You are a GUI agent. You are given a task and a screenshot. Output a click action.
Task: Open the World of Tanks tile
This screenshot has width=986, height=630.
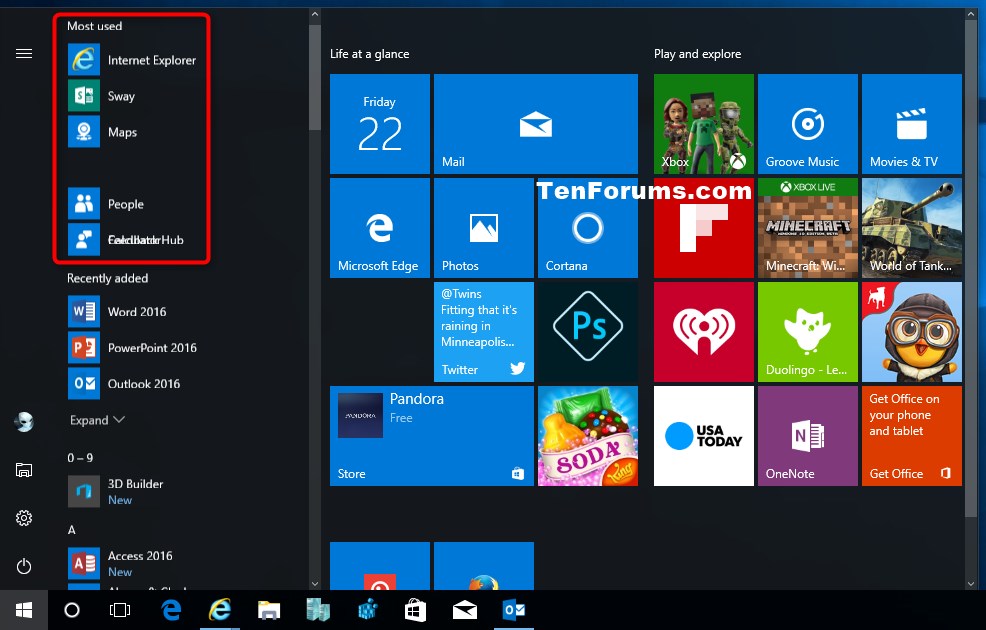912,228
